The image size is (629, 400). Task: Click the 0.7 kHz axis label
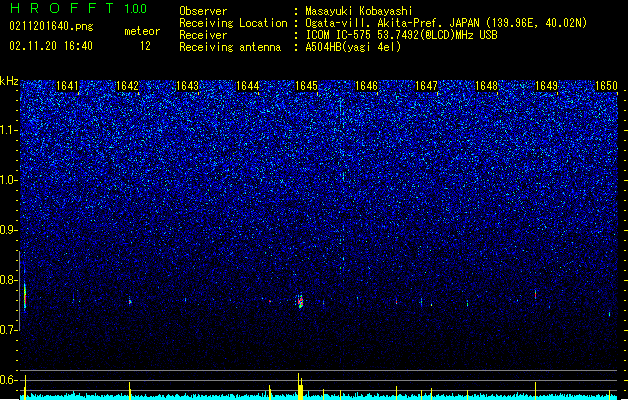click(9, 330)
